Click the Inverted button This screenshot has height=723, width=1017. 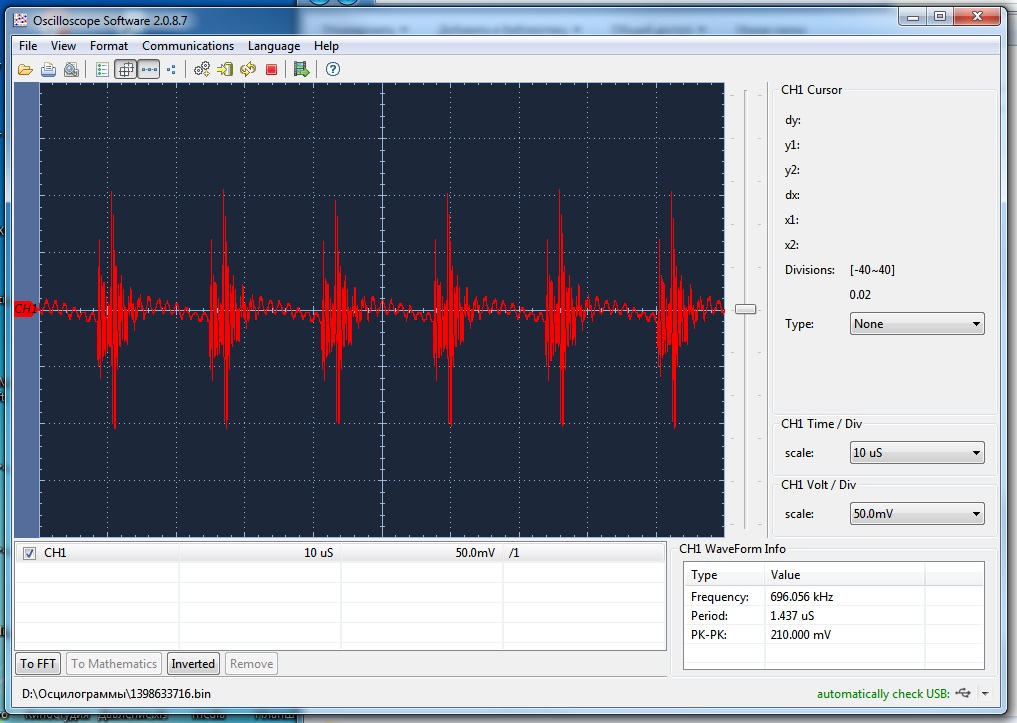click(192, 663)
